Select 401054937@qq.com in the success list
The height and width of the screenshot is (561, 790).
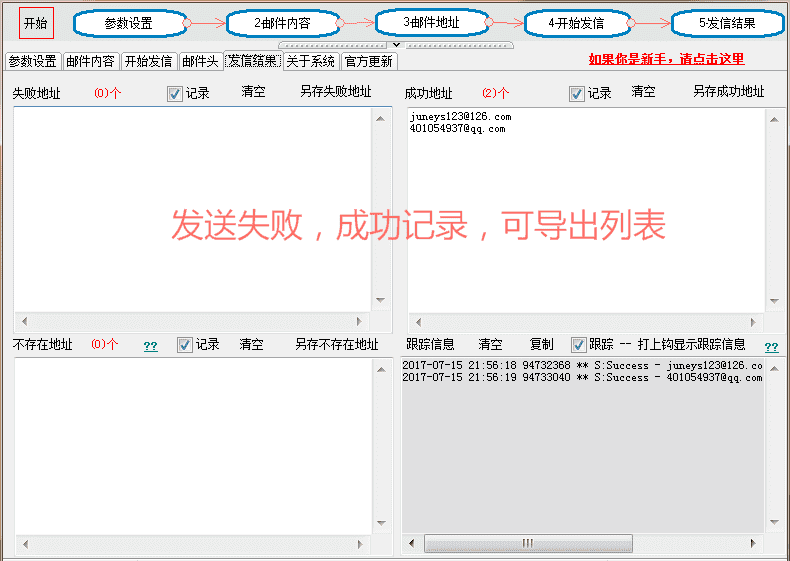pos(457,129)
